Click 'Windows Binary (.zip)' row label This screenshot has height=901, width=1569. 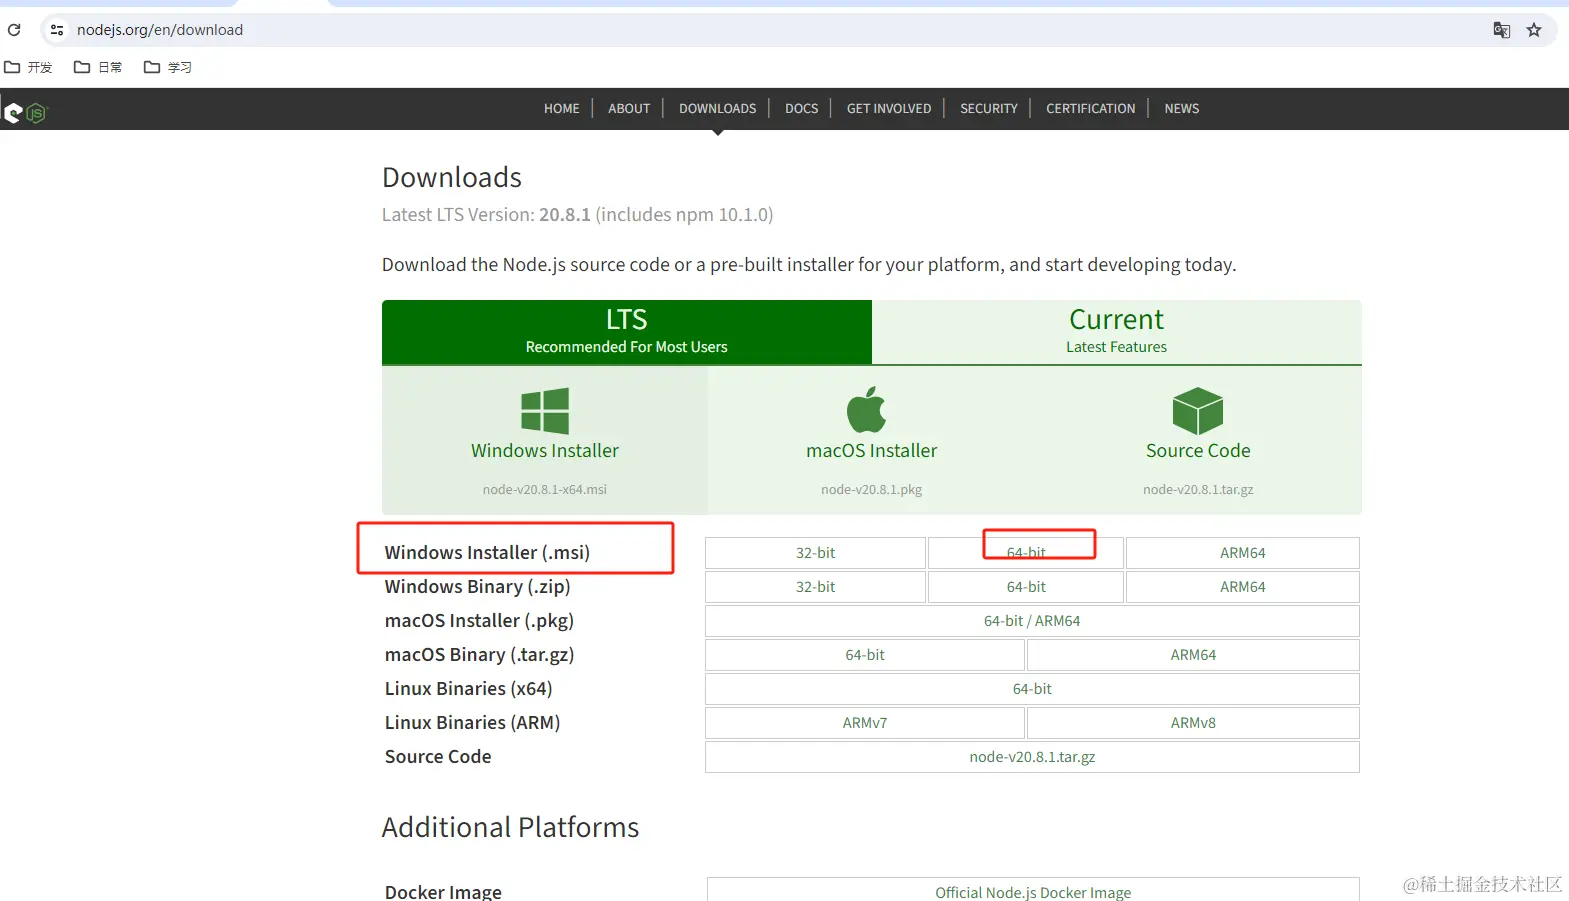click(x=477, y=586)
